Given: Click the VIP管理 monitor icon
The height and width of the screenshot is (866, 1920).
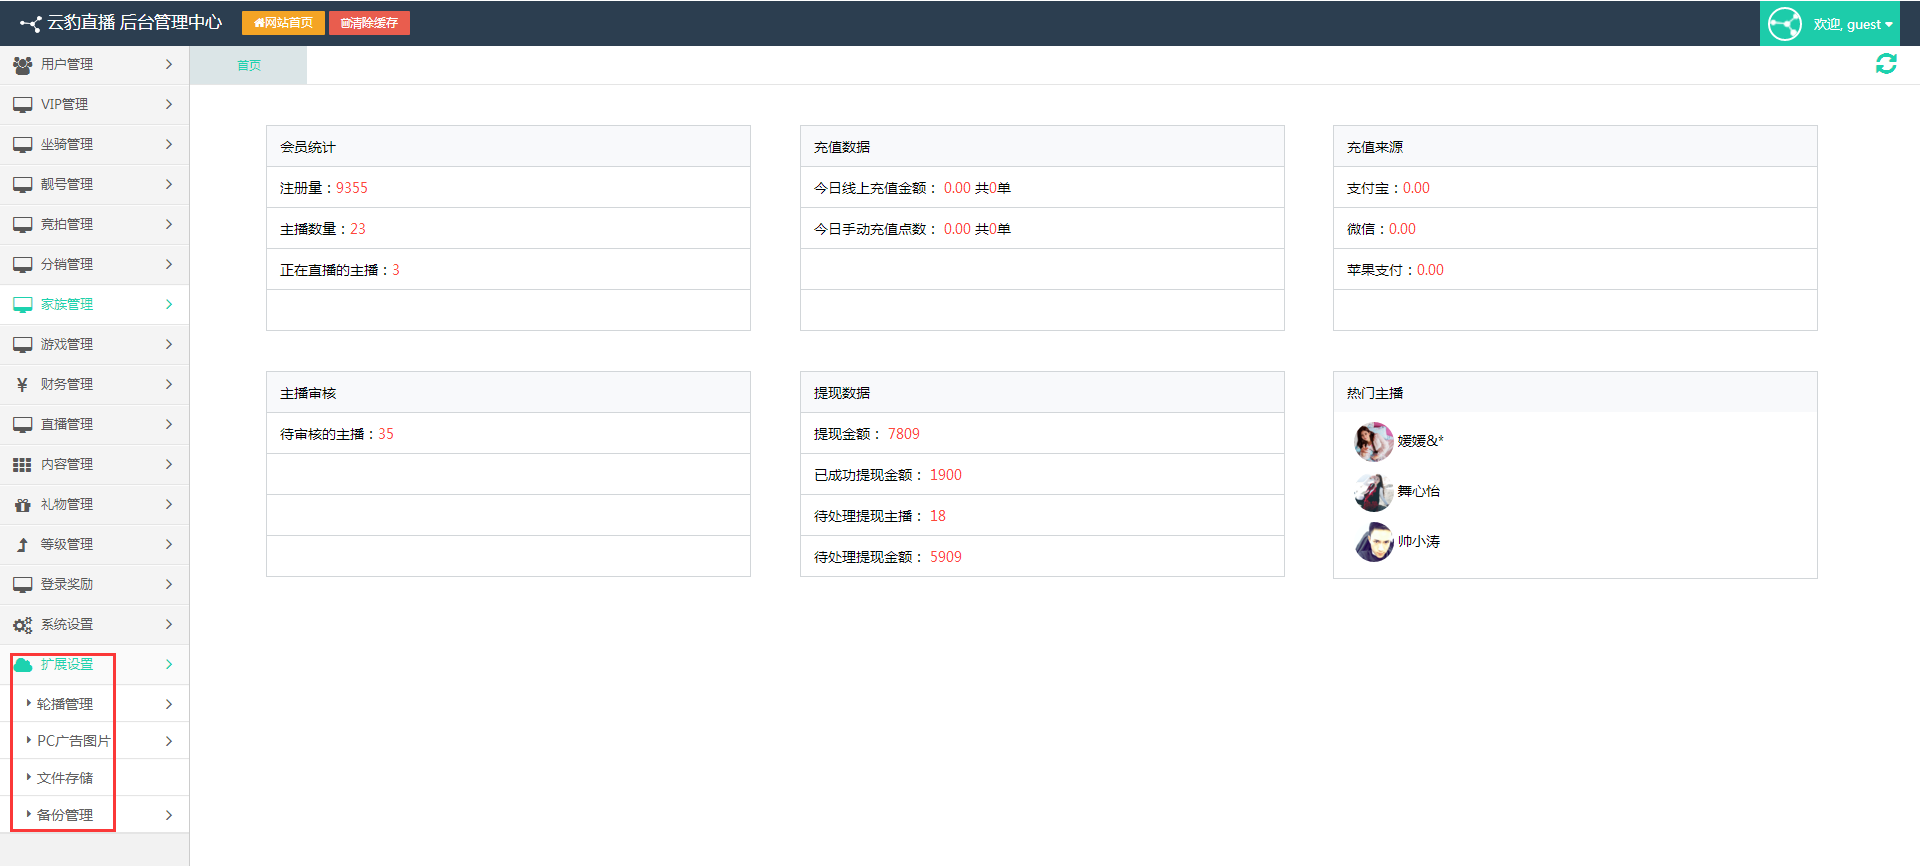Looking at the screenshot, I should pyautogui.click(x=22, y=105).
